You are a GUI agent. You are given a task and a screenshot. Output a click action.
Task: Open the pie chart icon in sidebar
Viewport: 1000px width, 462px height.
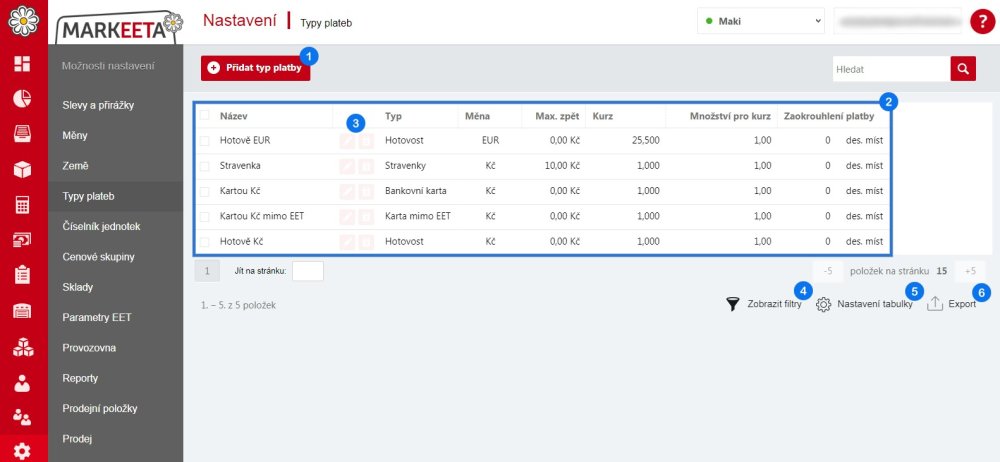(22, 98)
